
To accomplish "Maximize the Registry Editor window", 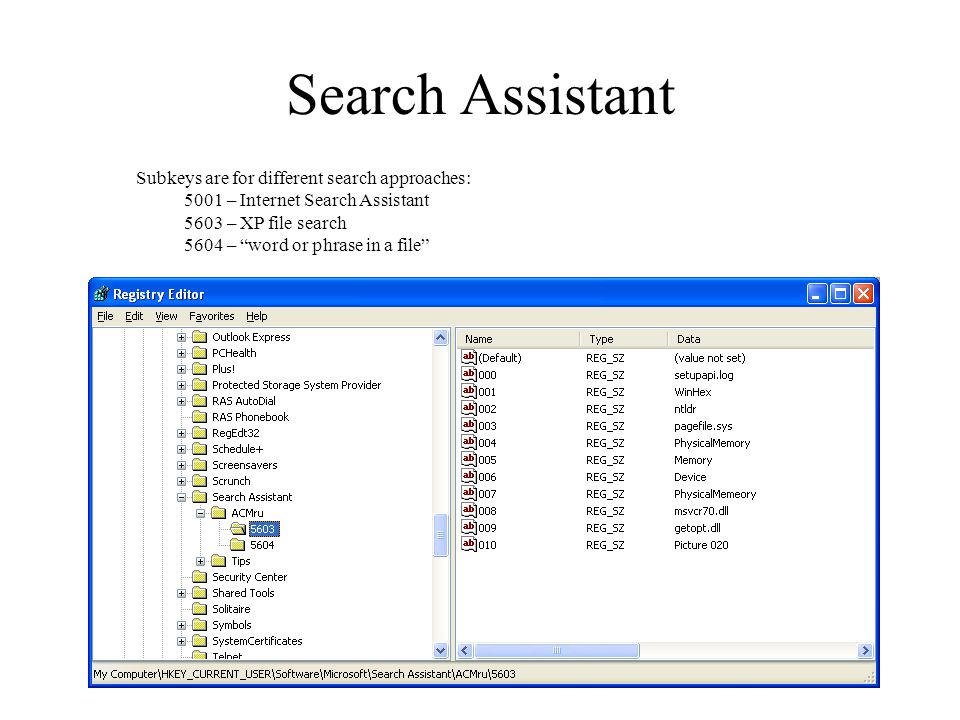I will [x=840, y=294].
